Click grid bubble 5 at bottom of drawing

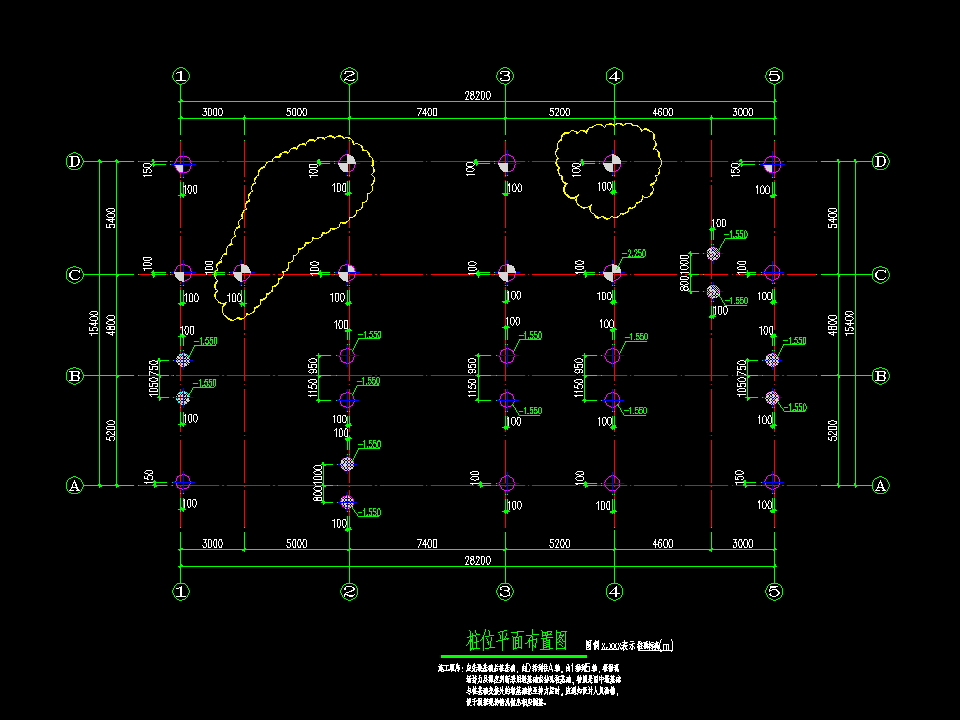773,591
